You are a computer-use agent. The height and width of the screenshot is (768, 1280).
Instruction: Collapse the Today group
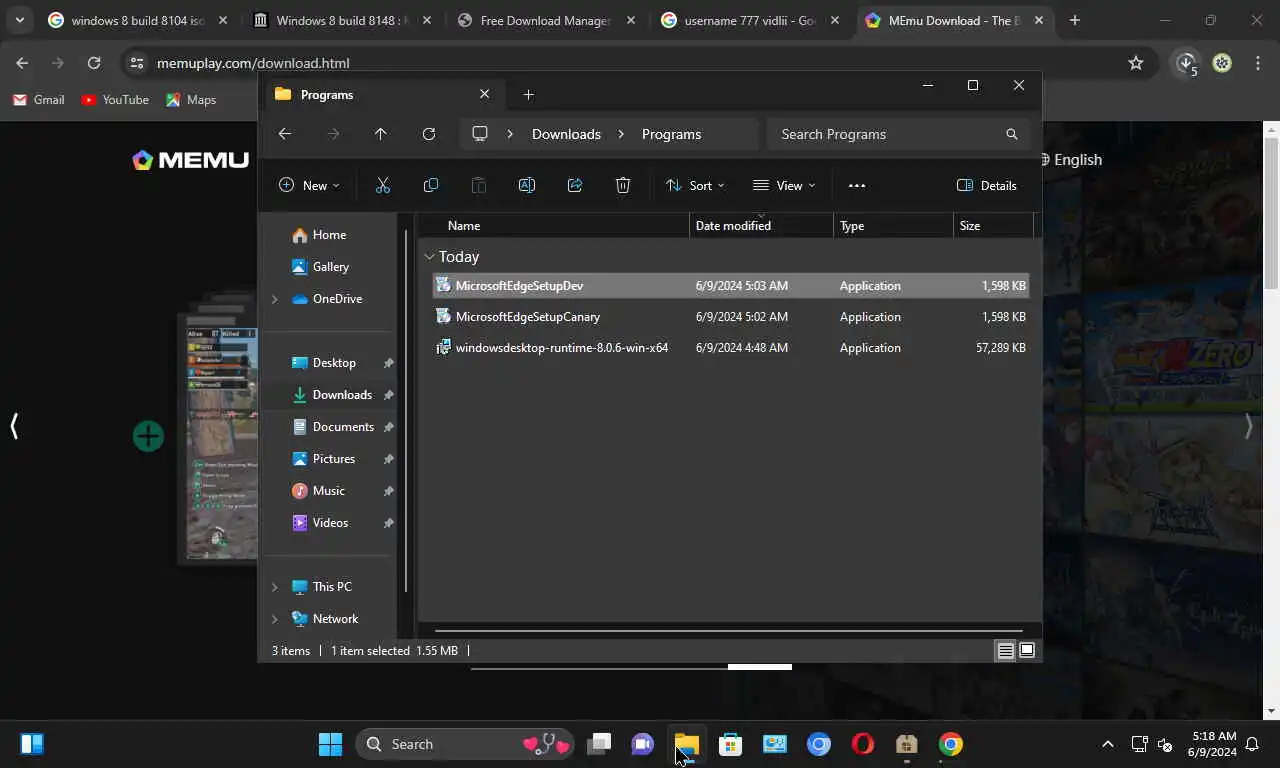point(429,257)
